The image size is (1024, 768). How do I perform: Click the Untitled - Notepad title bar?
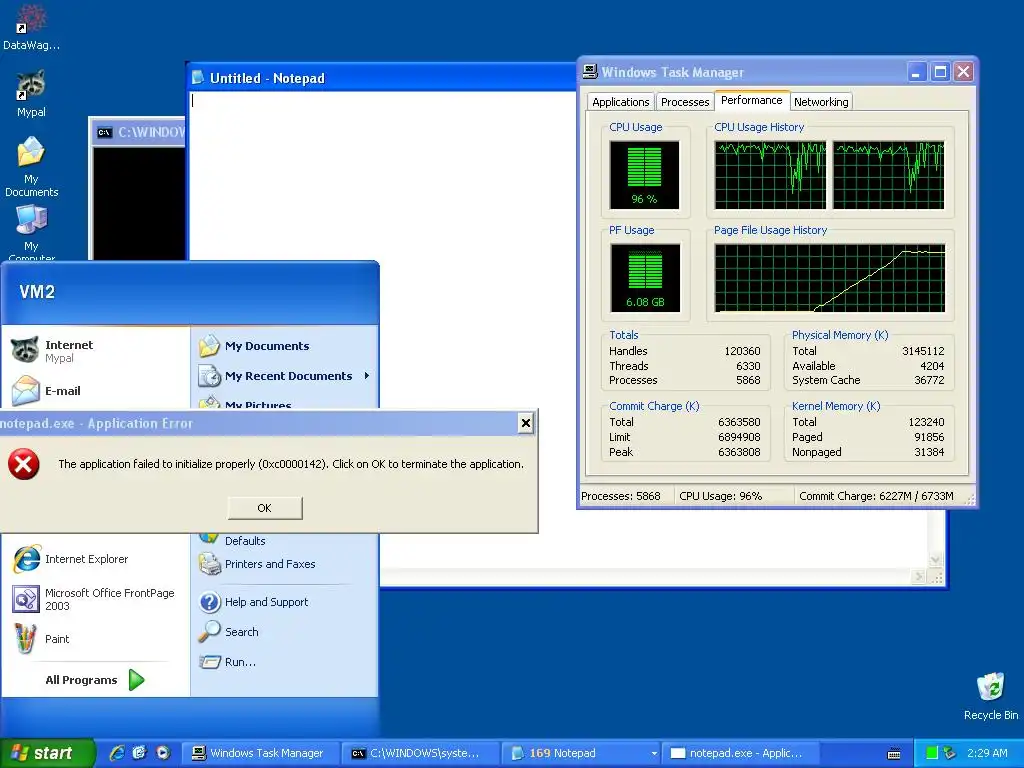coord(382,78)
